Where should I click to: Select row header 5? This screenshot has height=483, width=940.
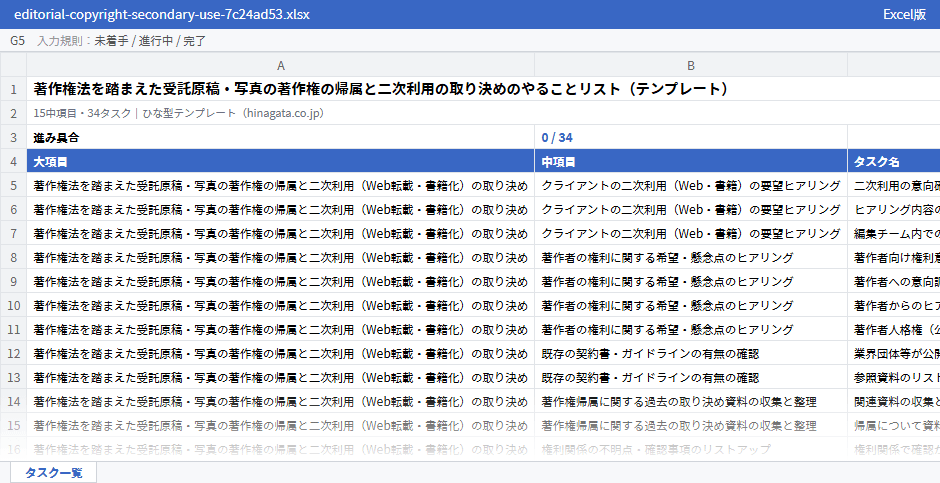tap(13, 185)
